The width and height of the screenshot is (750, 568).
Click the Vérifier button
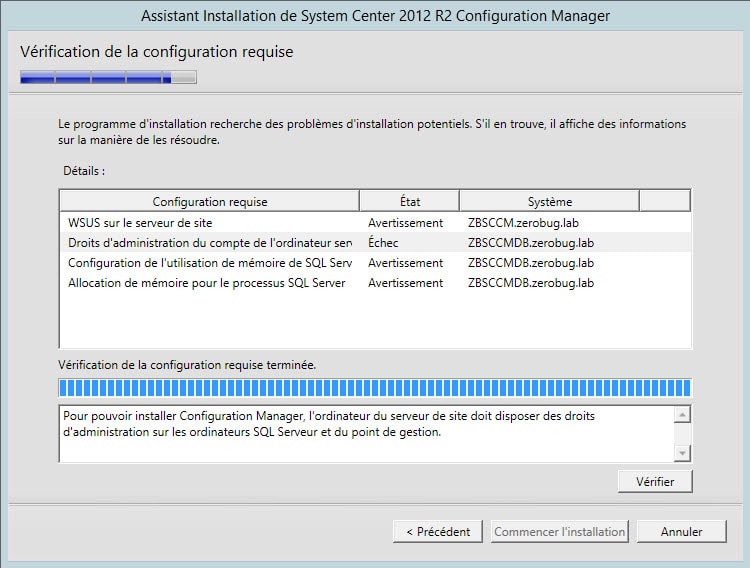click(655, 481)
